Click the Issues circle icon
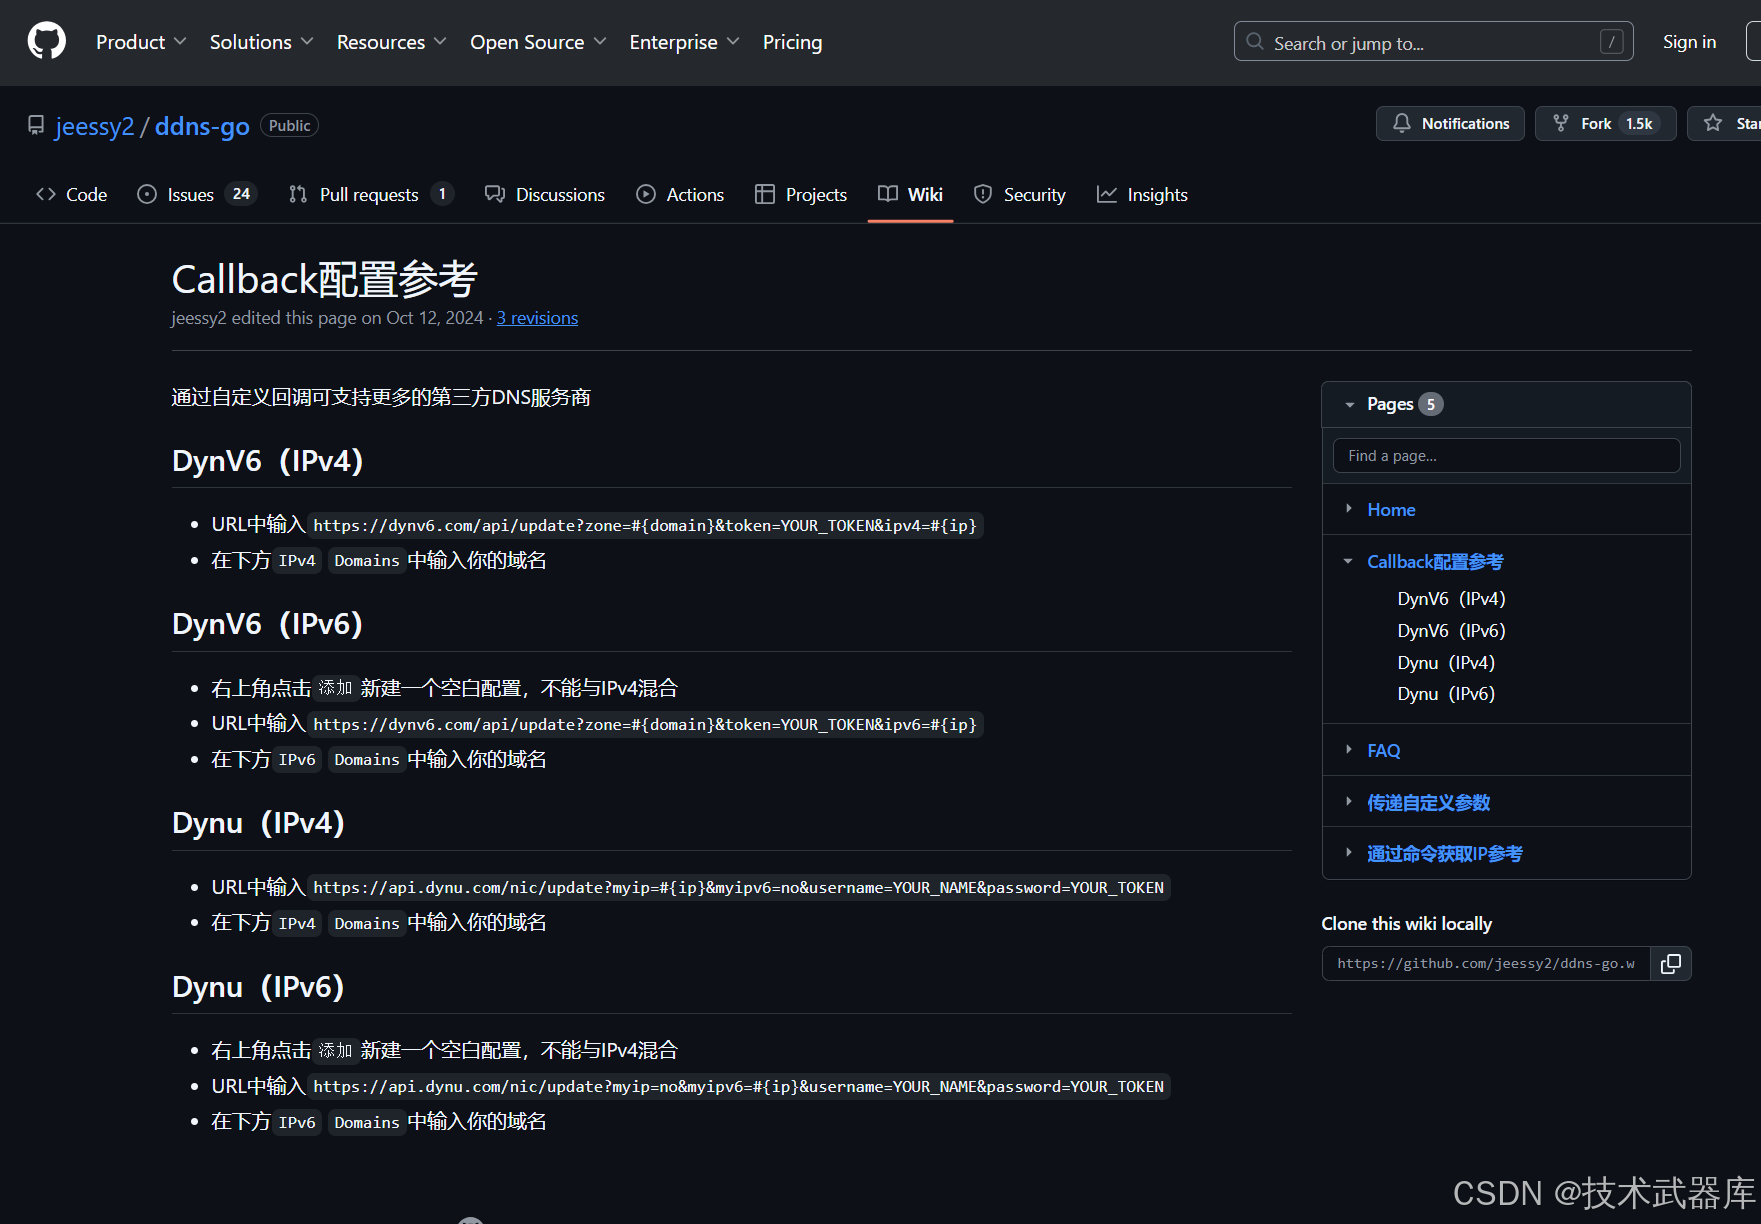 147,194
